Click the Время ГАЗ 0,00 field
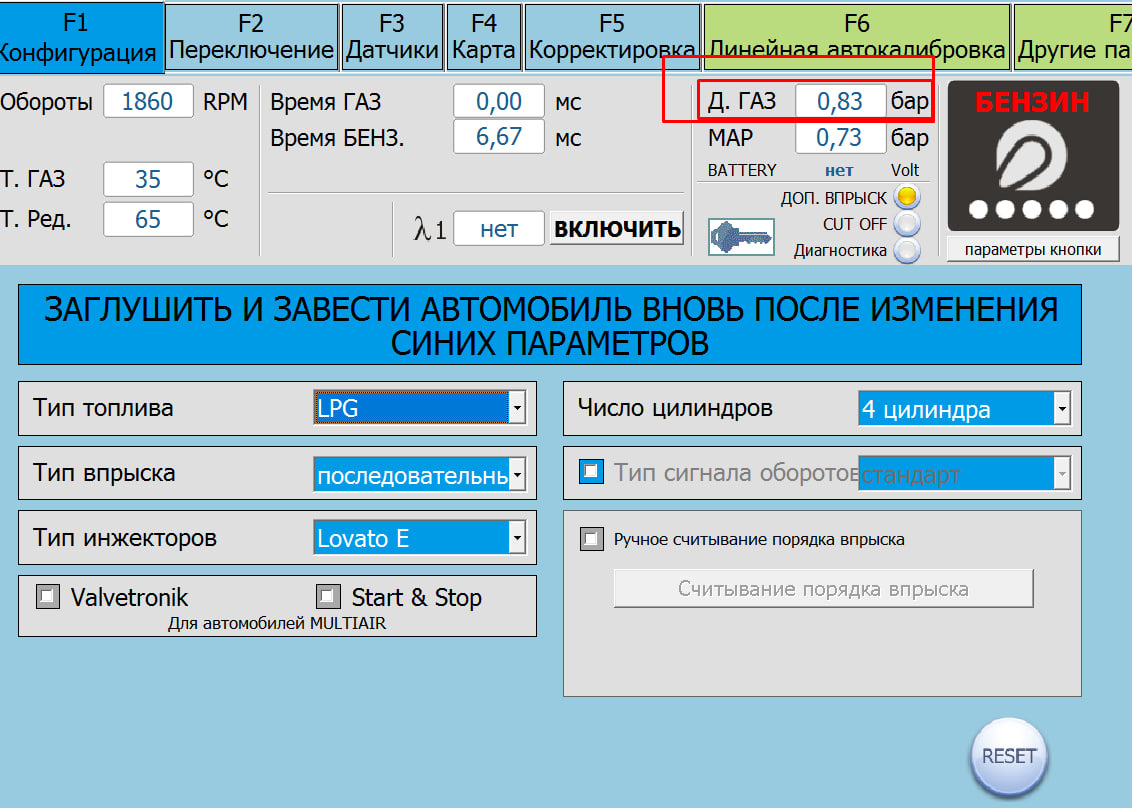 click(499, 101)
